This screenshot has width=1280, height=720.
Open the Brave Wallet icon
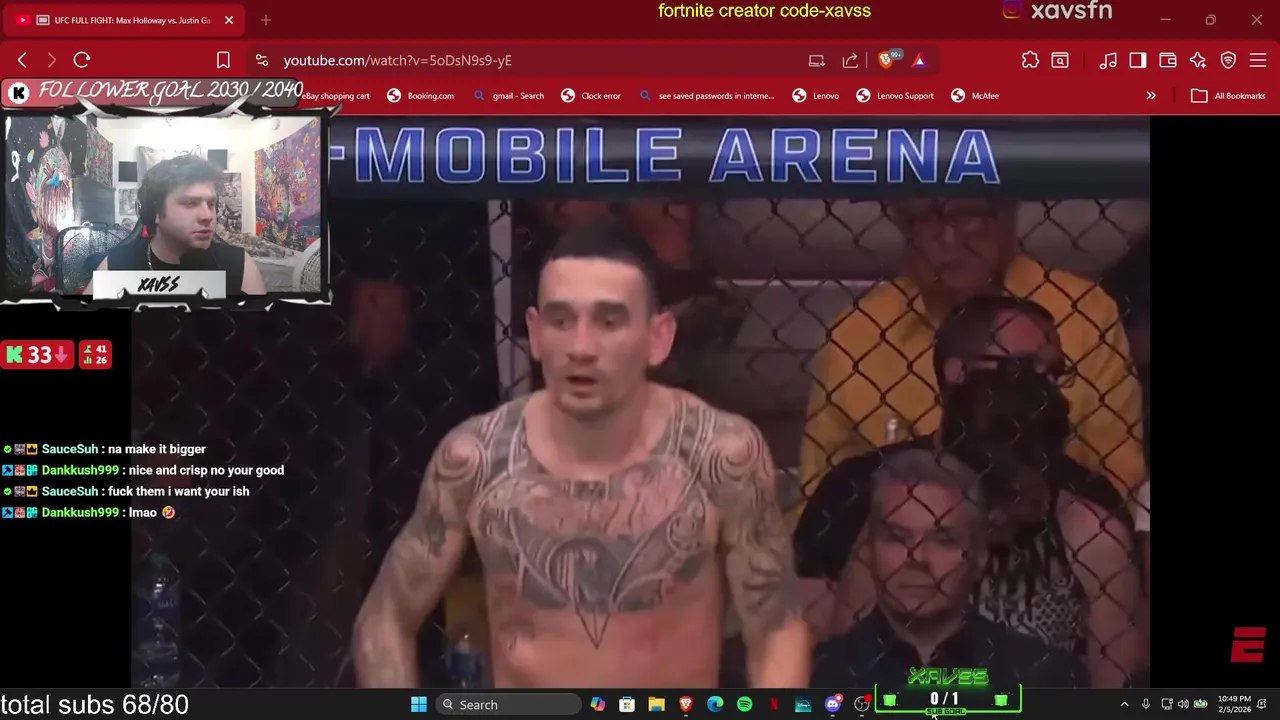coord(1168,60)
